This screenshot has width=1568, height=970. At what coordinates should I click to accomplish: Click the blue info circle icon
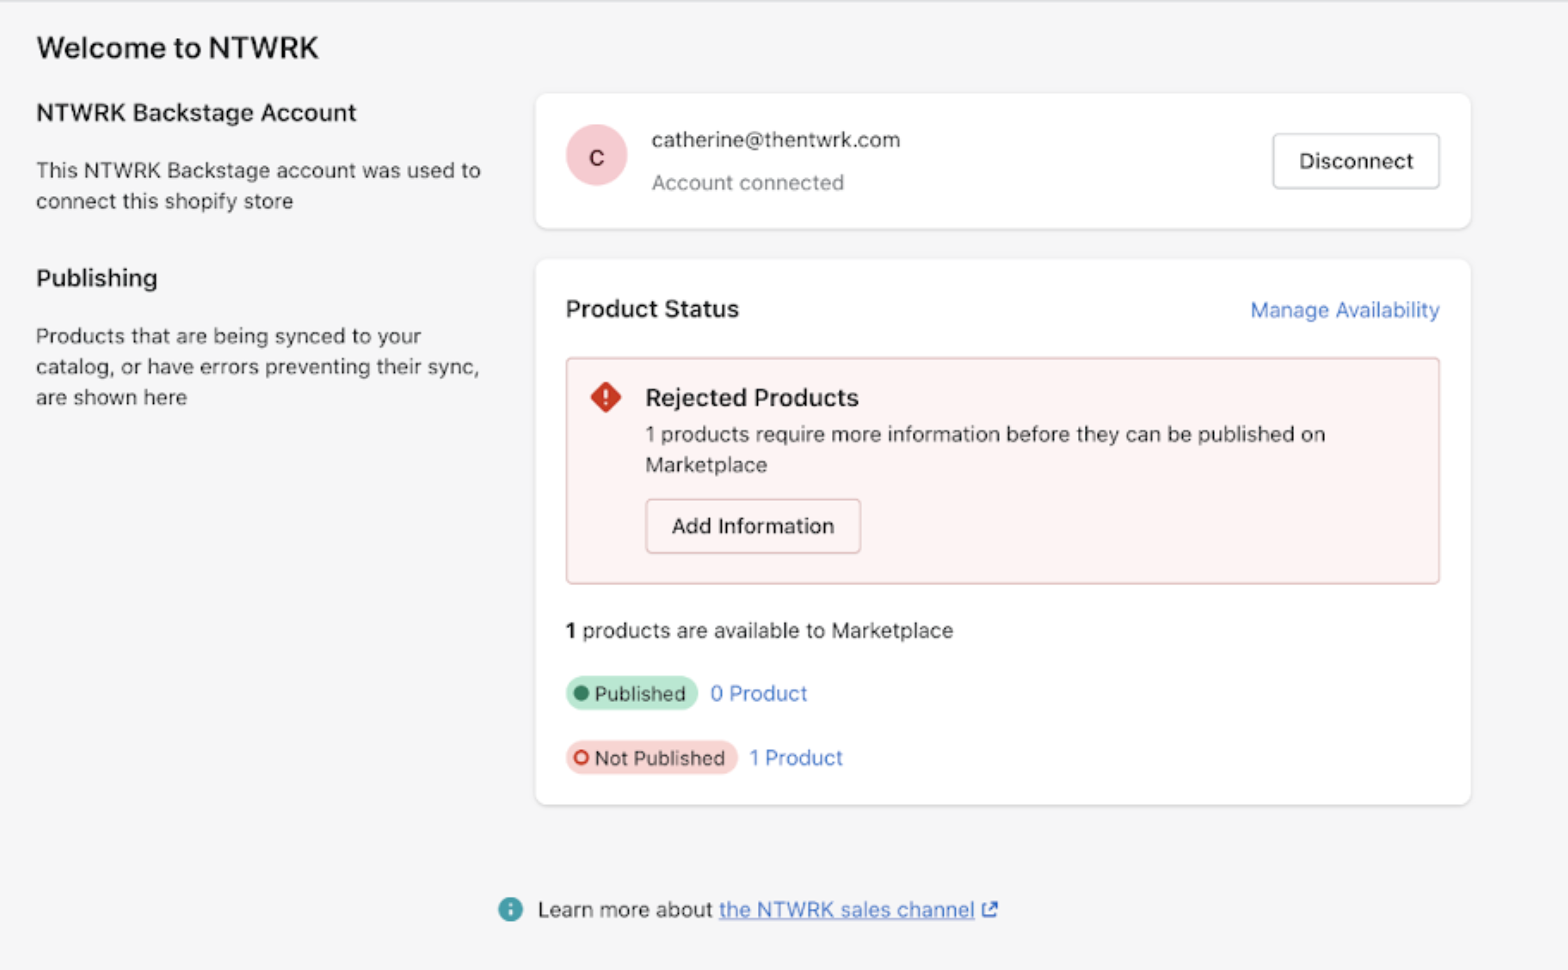coord(510,909)
